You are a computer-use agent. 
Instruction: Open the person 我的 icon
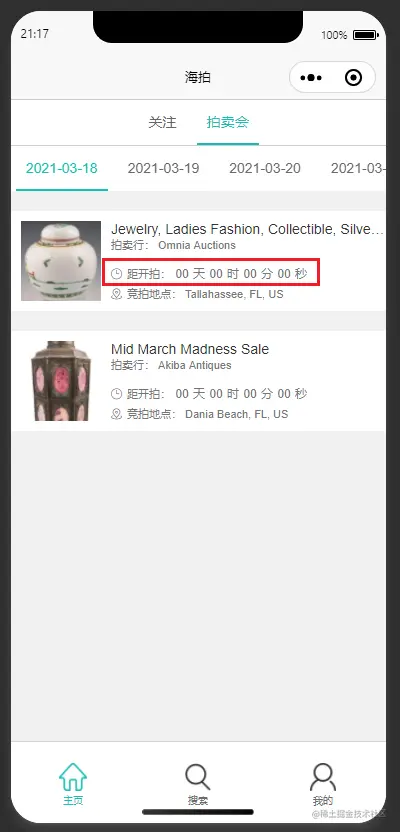(323, 777)
